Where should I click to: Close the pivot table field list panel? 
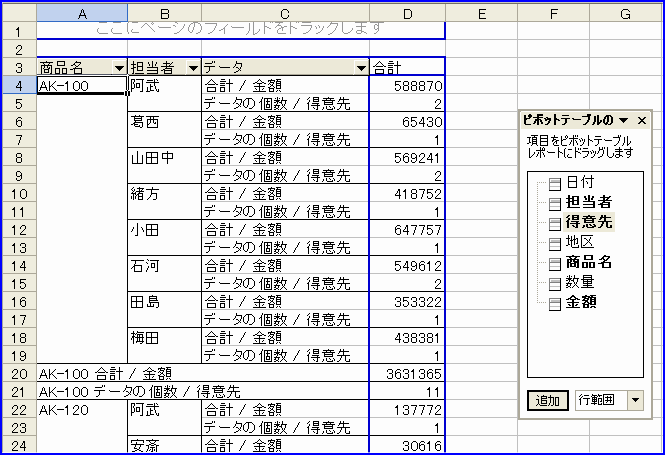[642, 121]
